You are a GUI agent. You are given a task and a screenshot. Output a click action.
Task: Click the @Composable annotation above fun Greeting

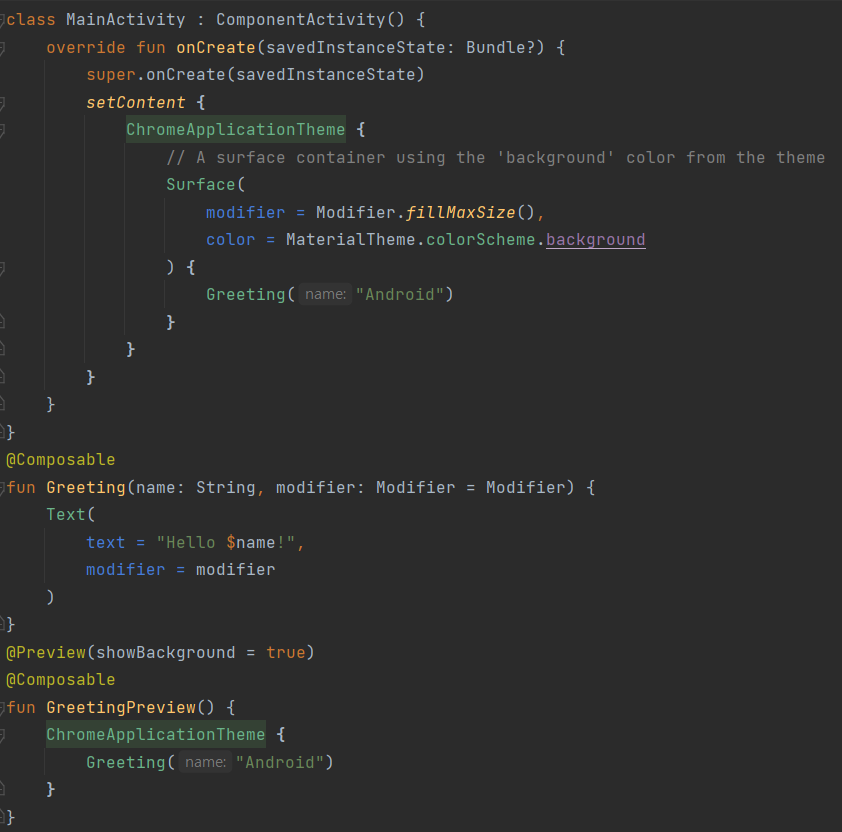(61, 460)
